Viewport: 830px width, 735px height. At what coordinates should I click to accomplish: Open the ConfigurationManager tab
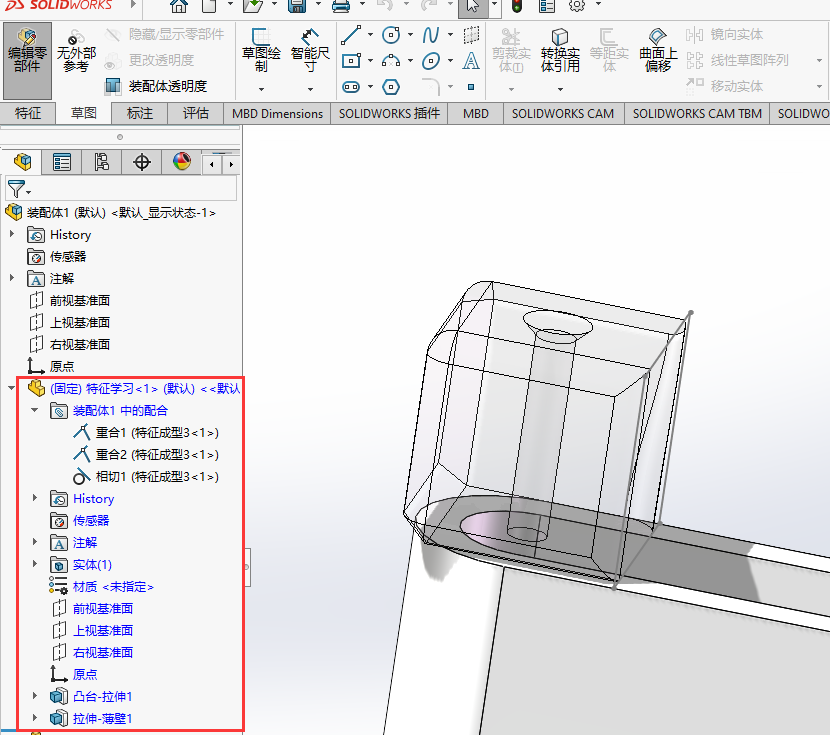coord(101,162)
